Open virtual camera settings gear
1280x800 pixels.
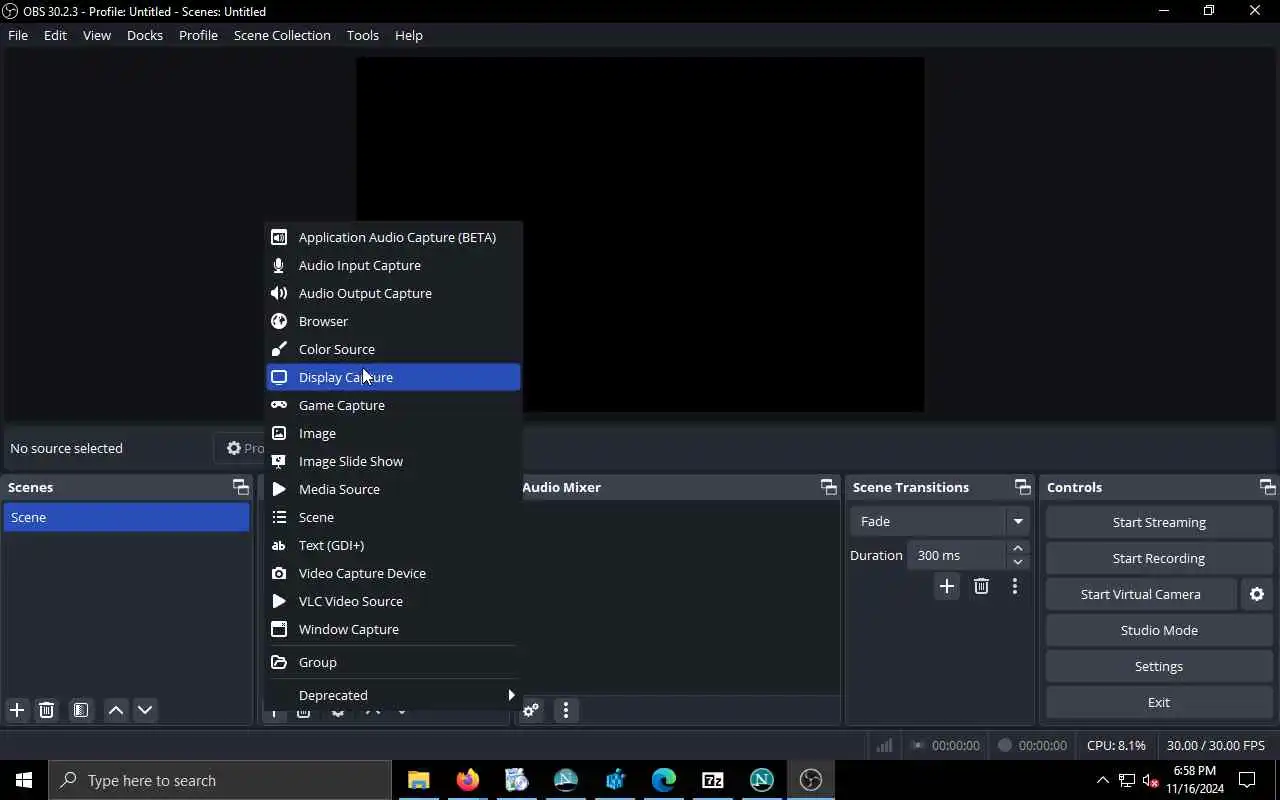(x=1257, y=594)
